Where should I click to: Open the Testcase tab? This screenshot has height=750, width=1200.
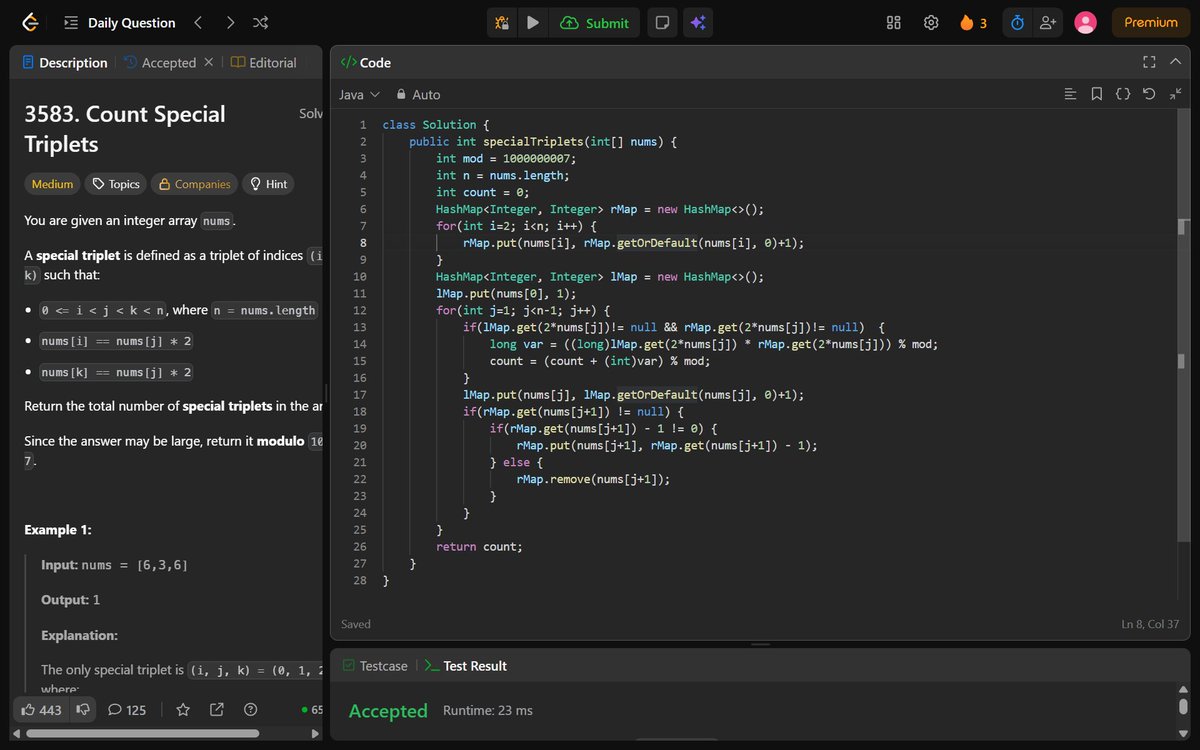375,665
